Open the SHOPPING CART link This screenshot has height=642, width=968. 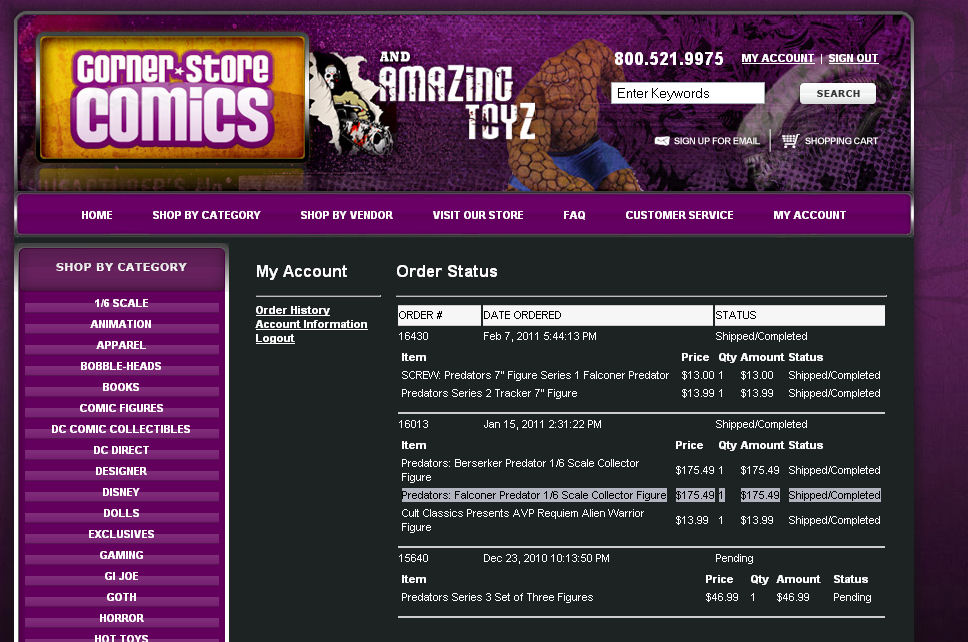(x=841, y=141)
